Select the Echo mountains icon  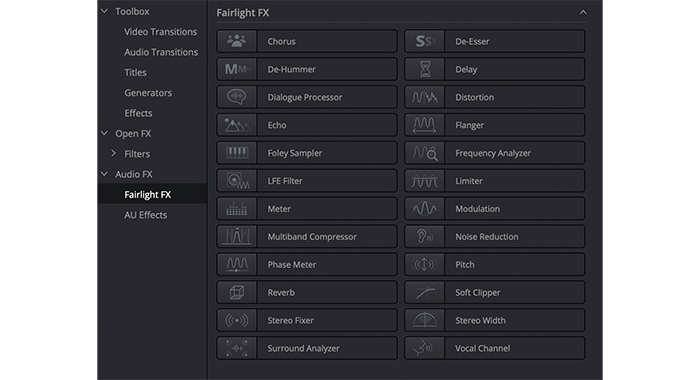point(237,125)
